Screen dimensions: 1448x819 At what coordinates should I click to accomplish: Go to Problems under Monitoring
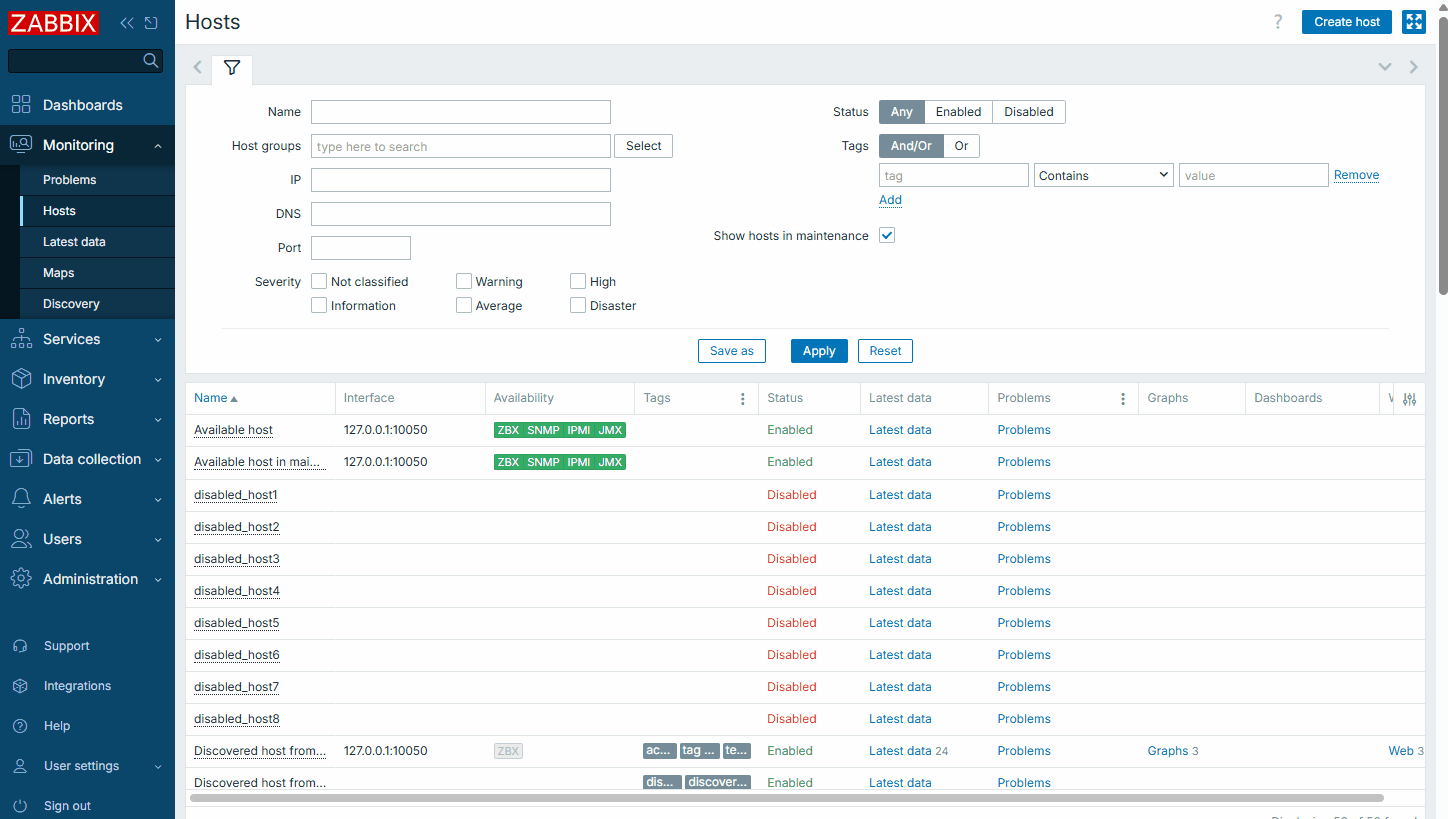point(69,180)
